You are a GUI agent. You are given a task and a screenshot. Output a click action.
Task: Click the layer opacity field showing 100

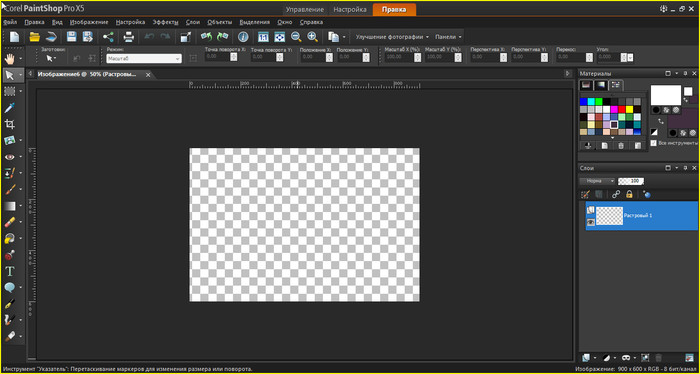(630, 181)
